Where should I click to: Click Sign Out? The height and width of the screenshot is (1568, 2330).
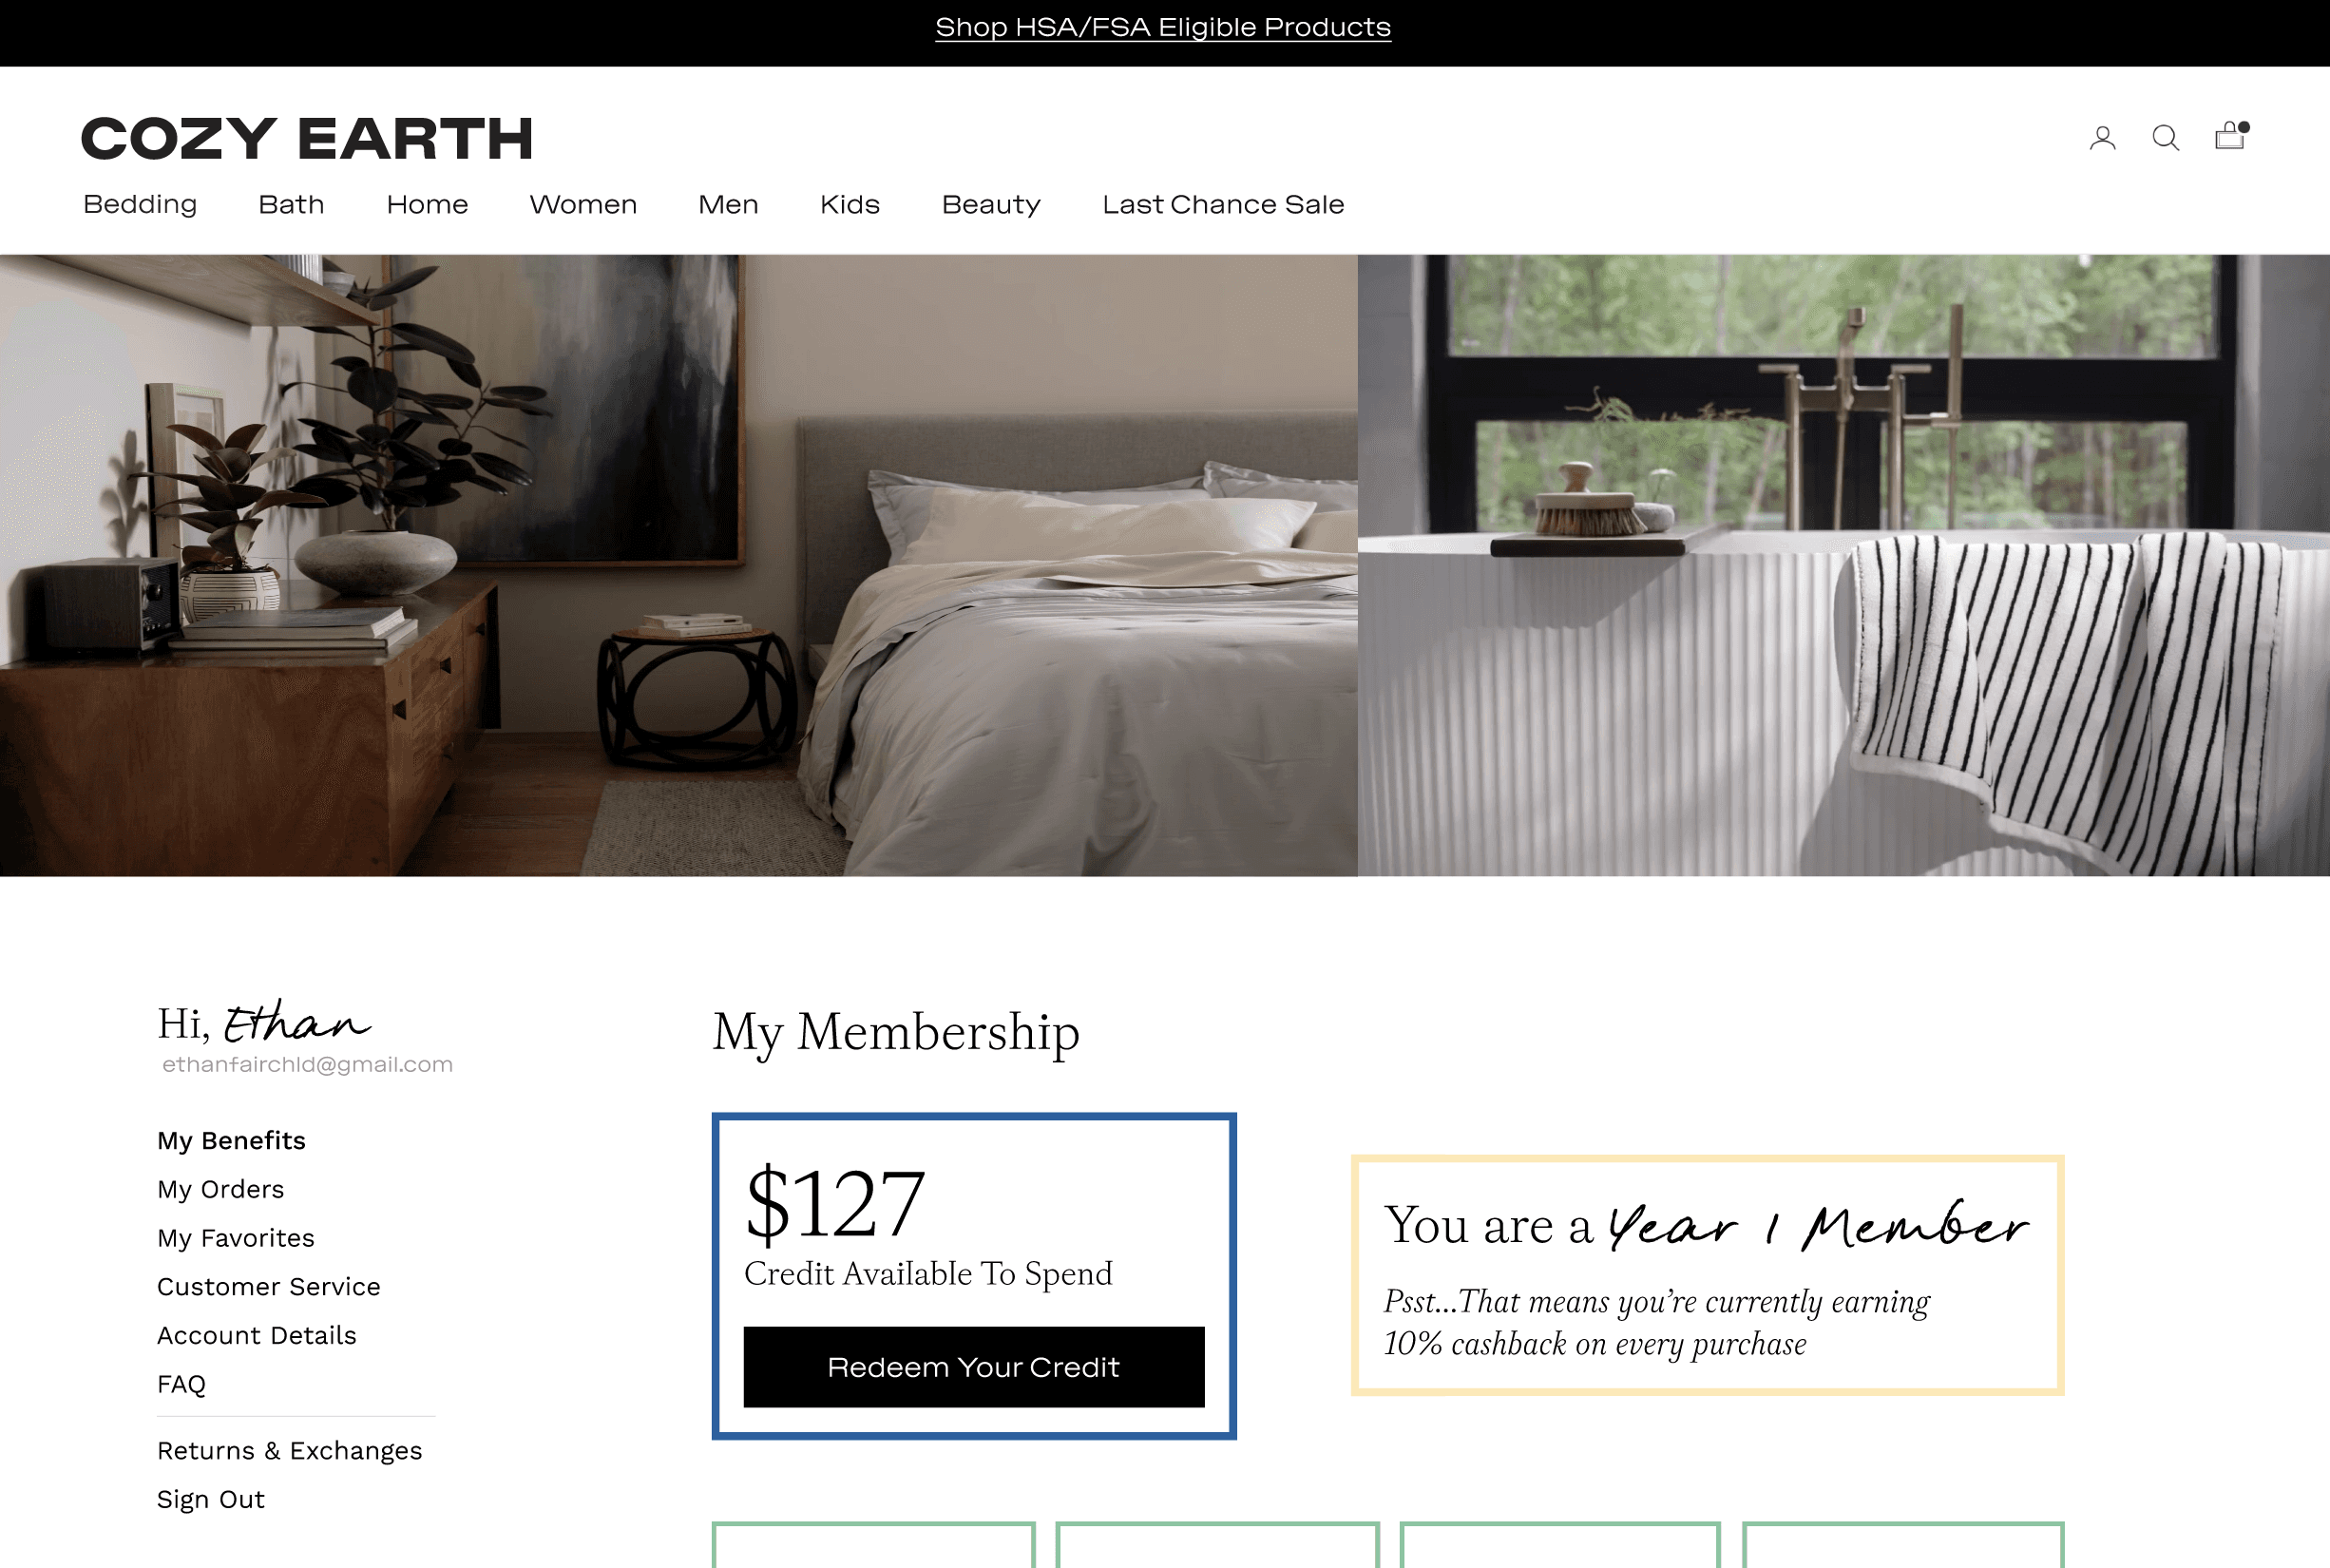(x=211, y=1499)
